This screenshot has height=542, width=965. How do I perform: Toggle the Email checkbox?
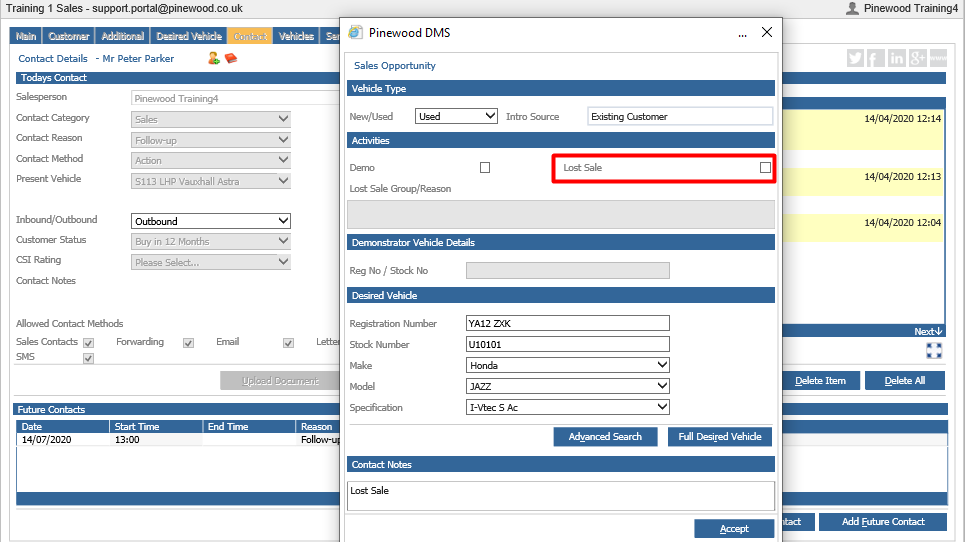[x=288, y=343]
